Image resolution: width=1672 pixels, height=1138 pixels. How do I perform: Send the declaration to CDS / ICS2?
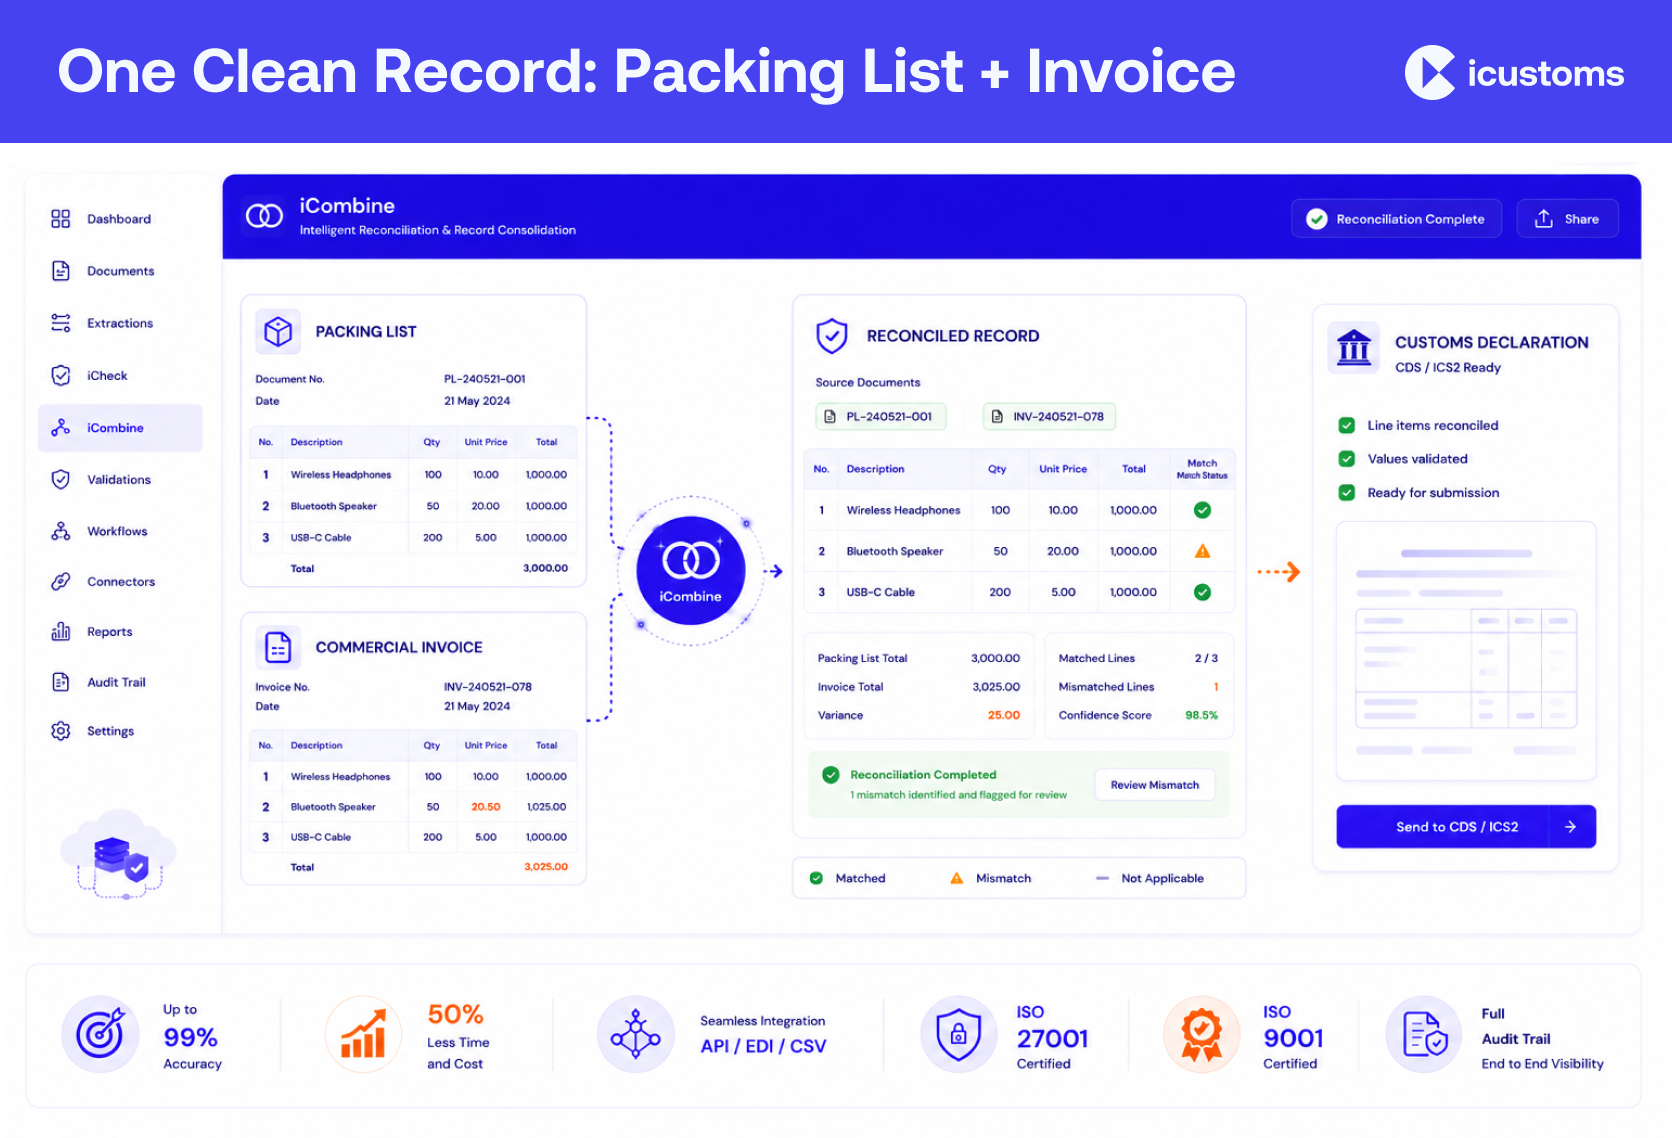coord(1466,827)
